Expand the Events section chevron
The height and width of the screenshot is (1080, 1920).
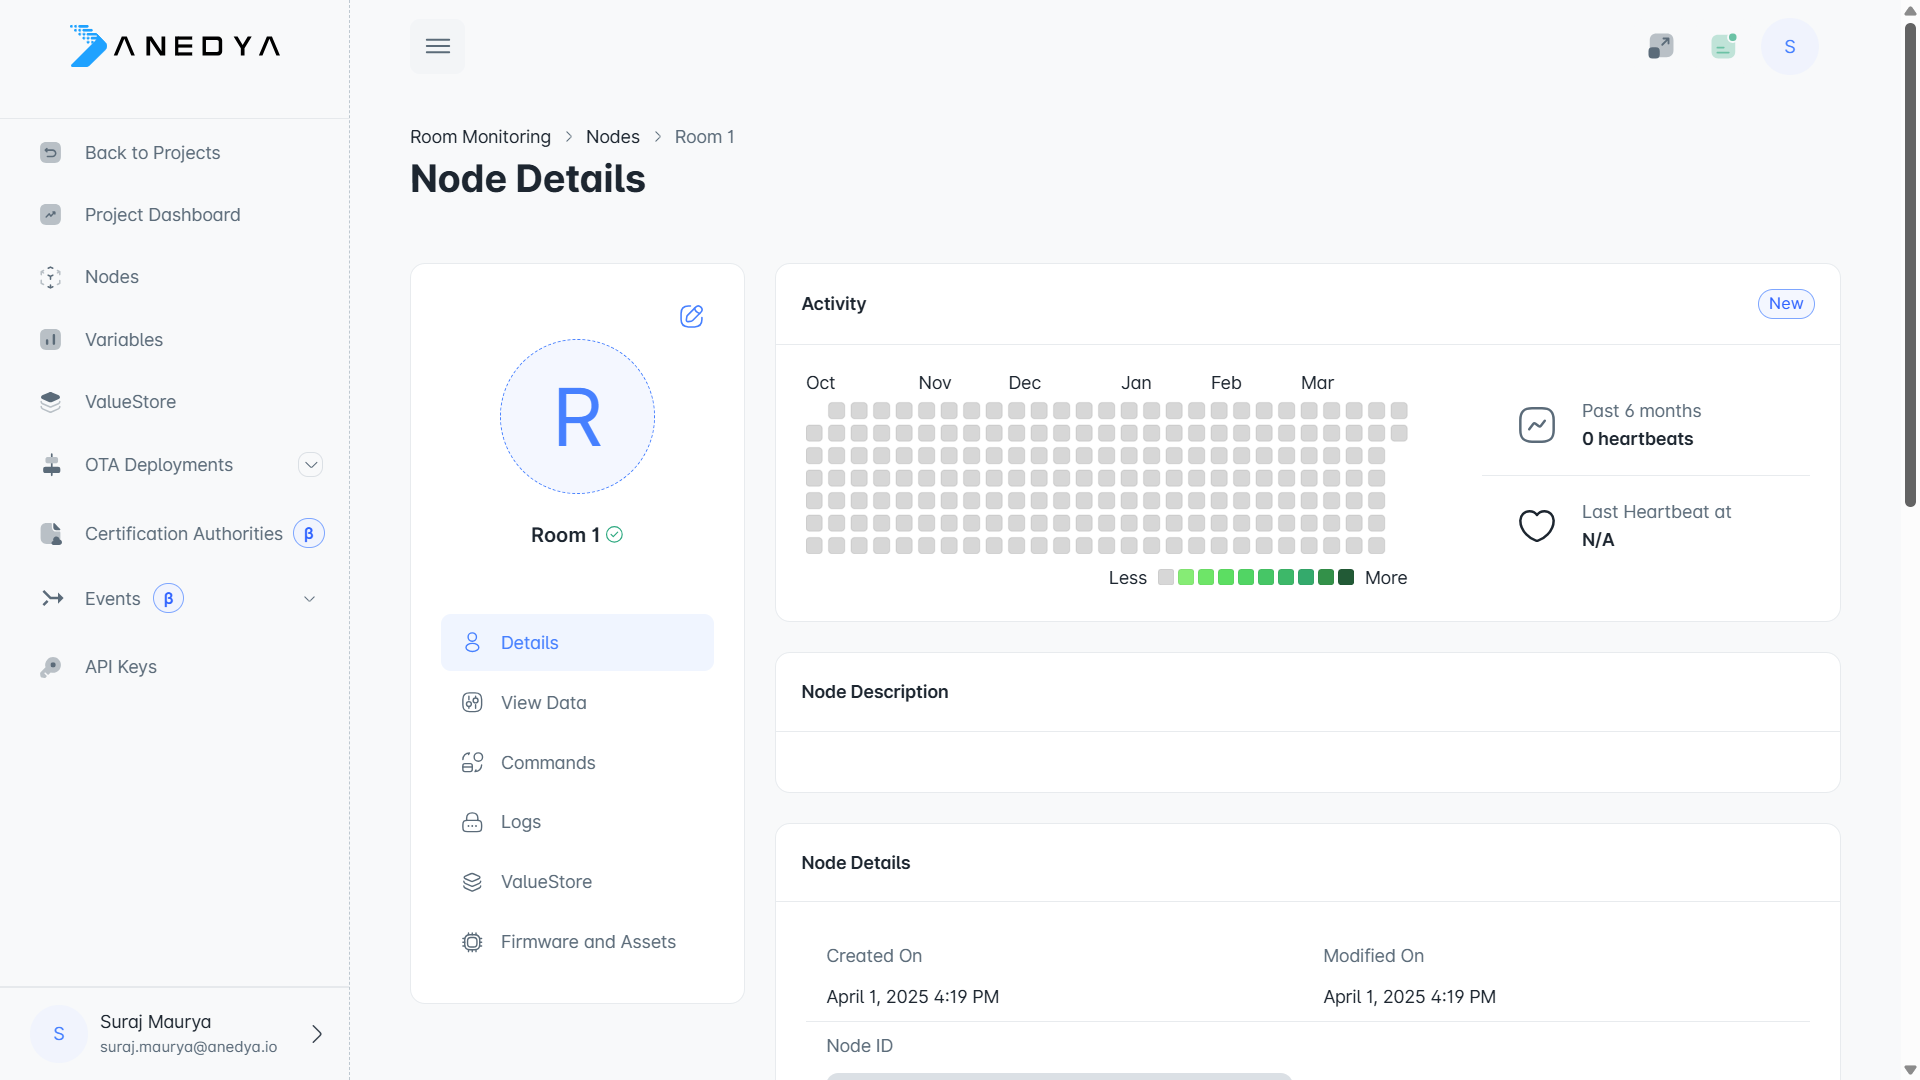tap(309, 599)
